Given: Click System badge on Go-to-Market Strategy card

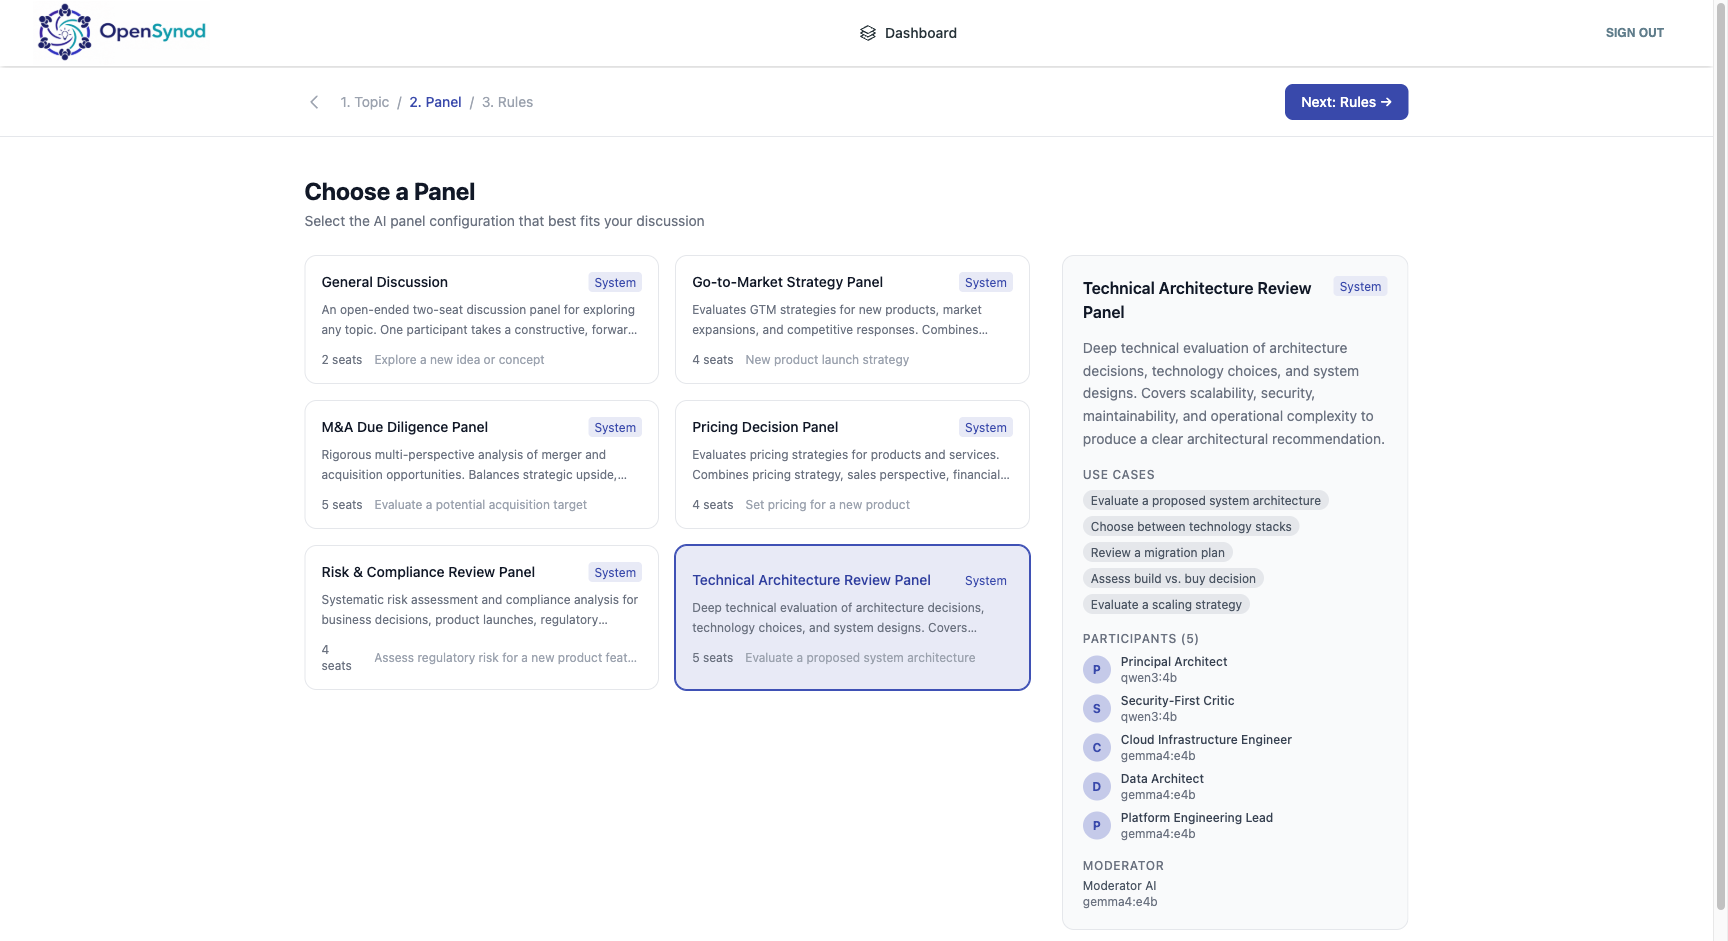Looking at the screenshot, I should (986, 283).
